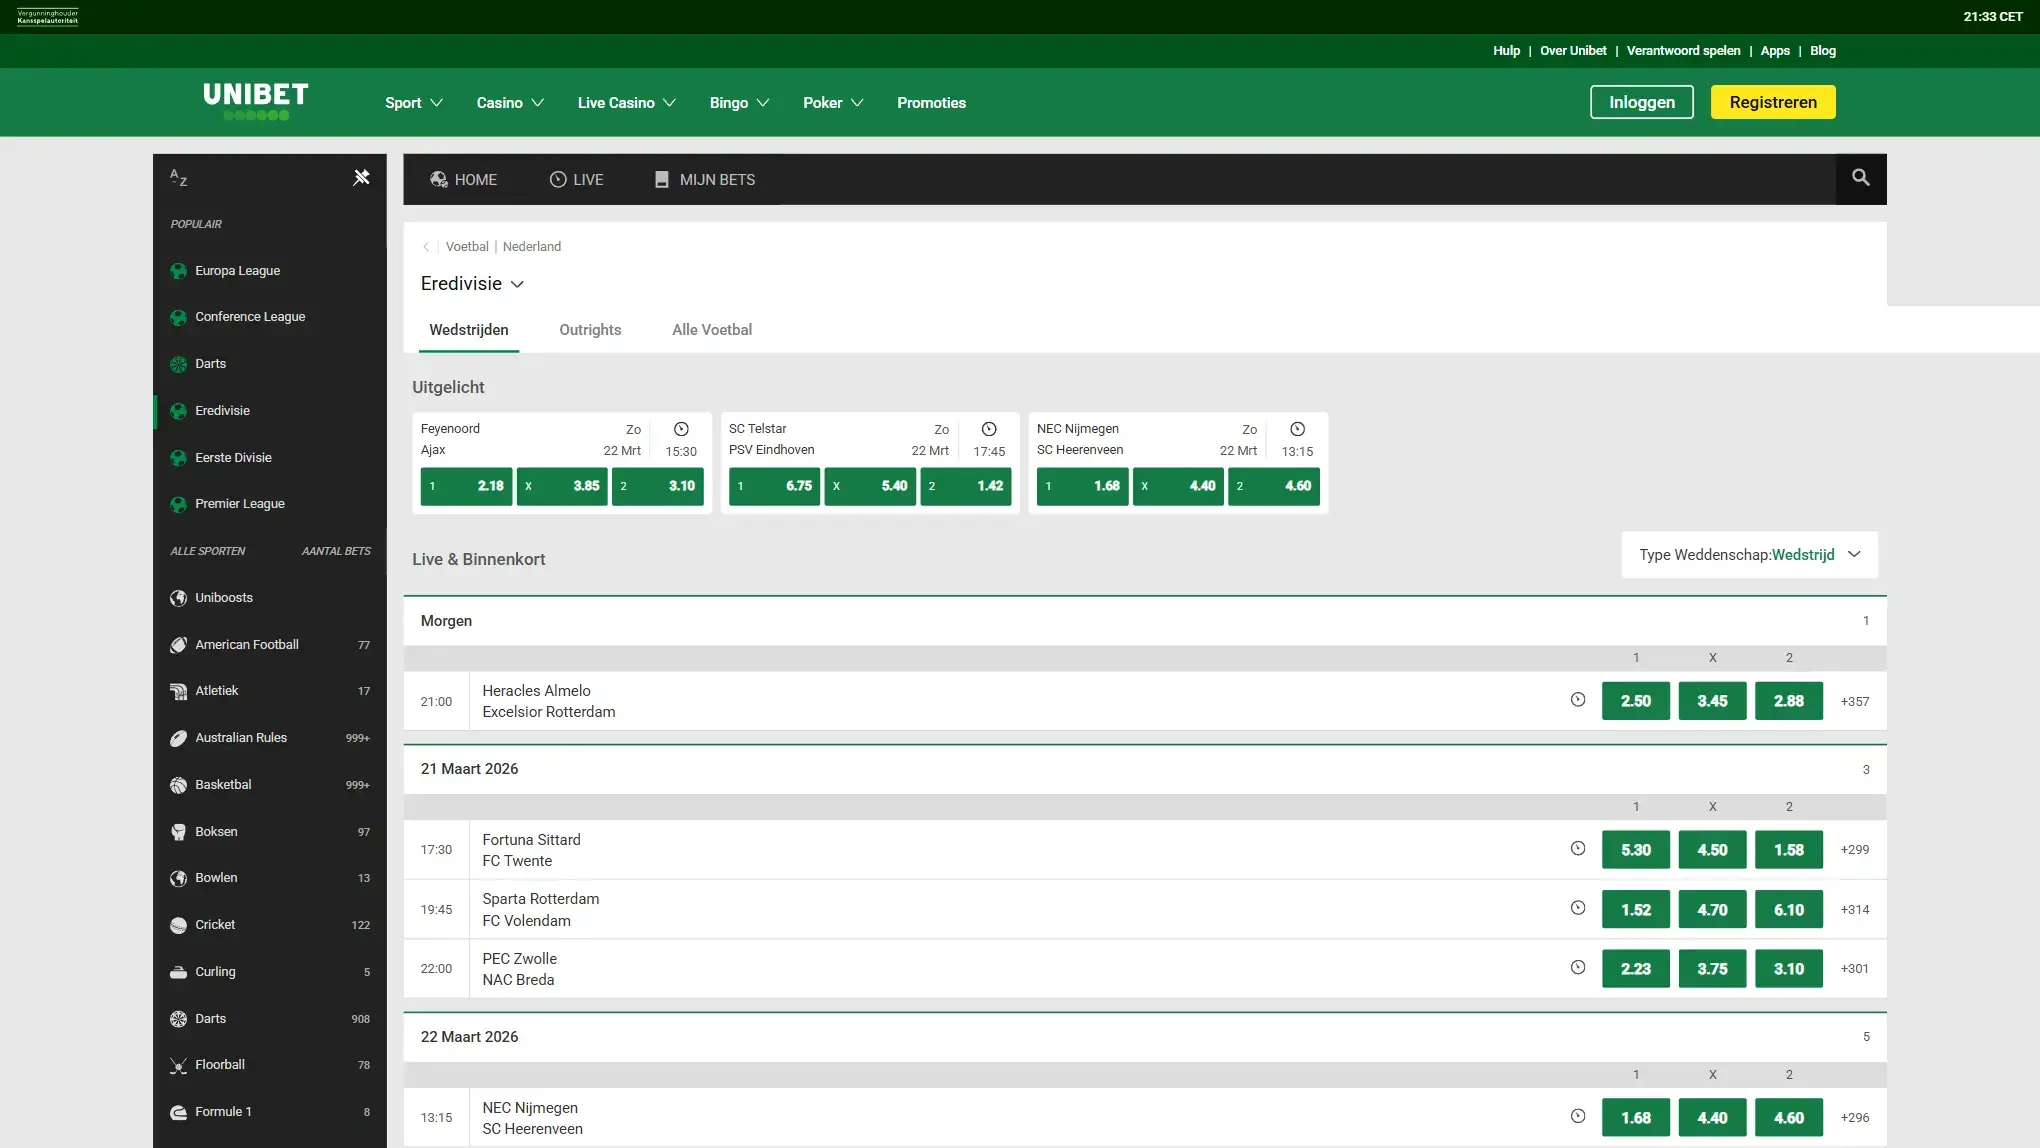Collapse the 22 Maart 2026 section
The width and height of the screenshot is (2040, 1148).
(1144, 1037)
